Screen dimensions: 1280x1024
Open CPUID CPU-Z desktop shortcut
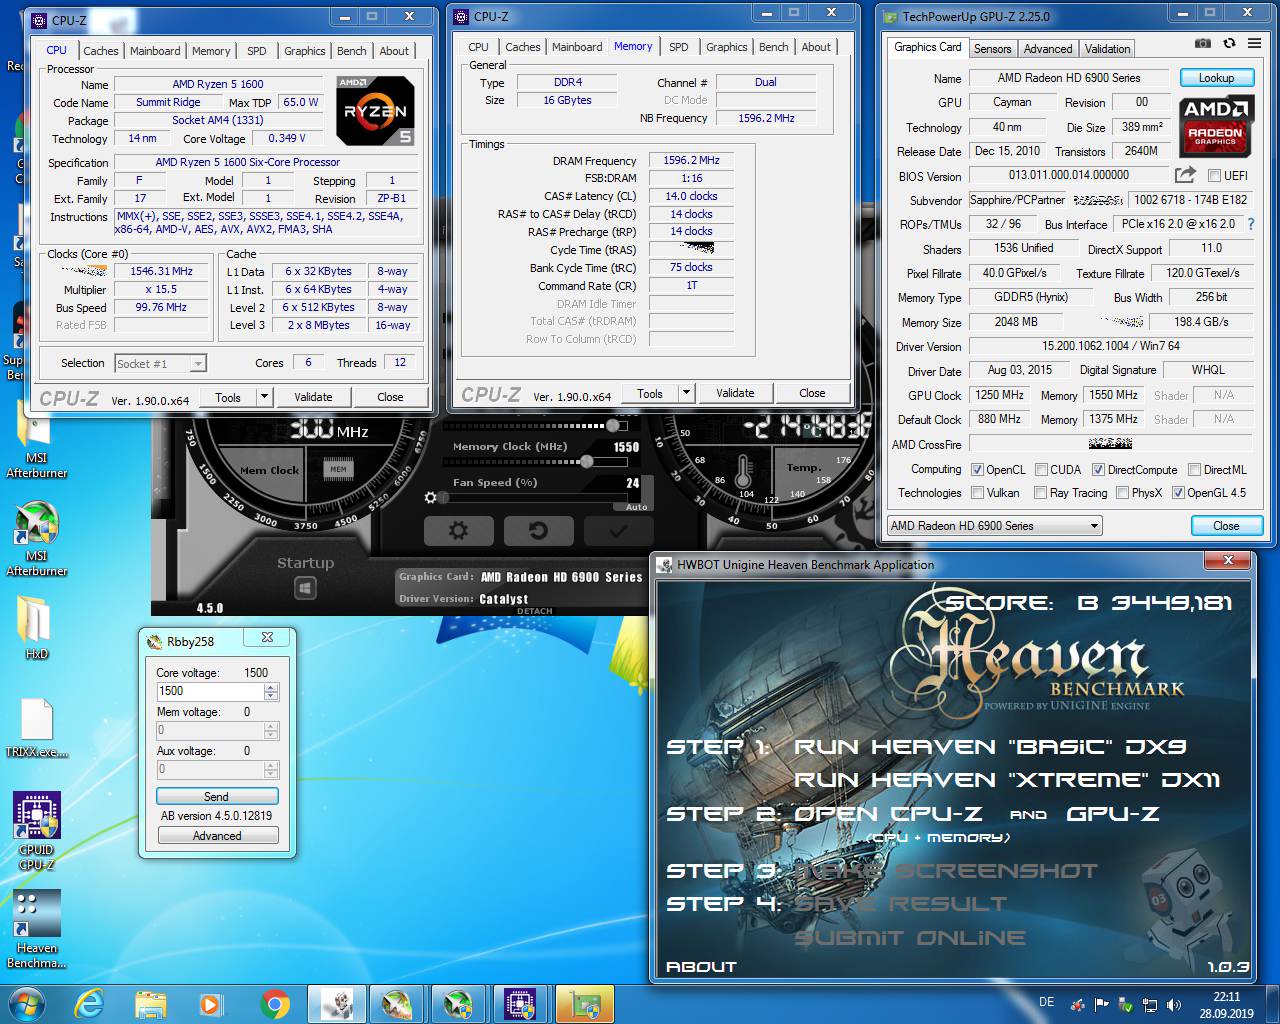pos(37,830)
